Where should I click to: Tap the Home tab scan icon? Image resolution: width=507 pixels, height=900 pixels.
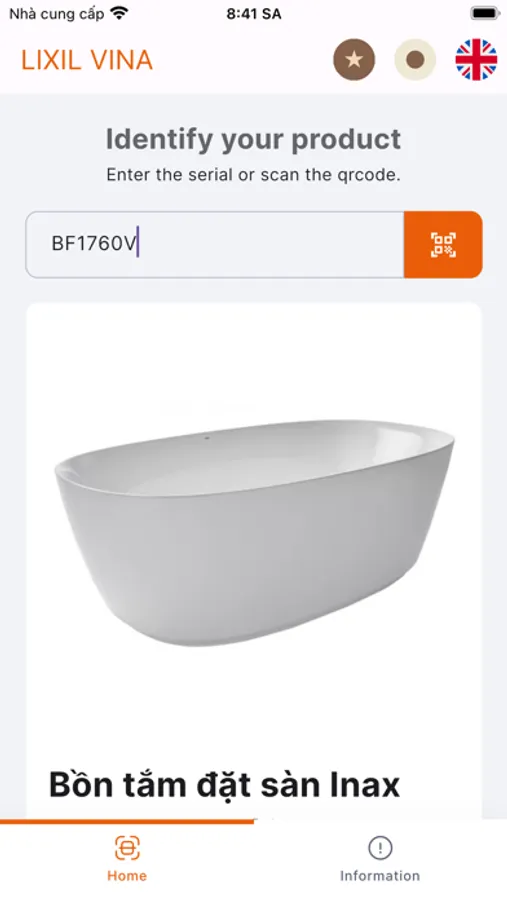pos(127,848)
